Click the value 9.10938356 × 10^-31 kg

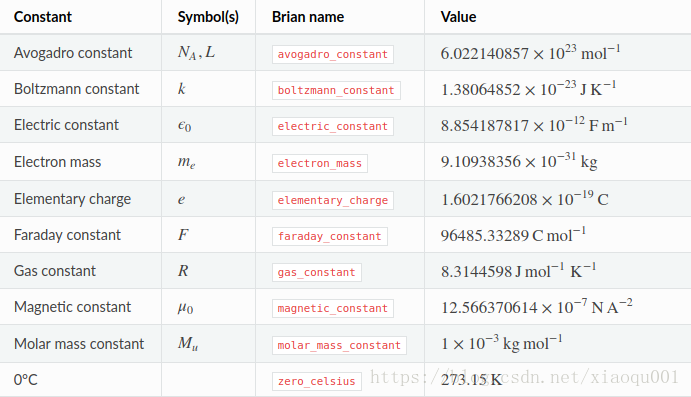(519, 162)
